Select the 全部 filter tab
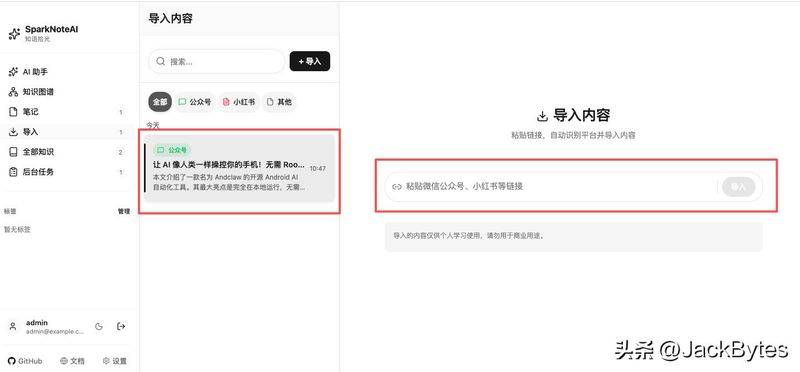This screenshot has width=800, height=372. click(x=160, y=102)
